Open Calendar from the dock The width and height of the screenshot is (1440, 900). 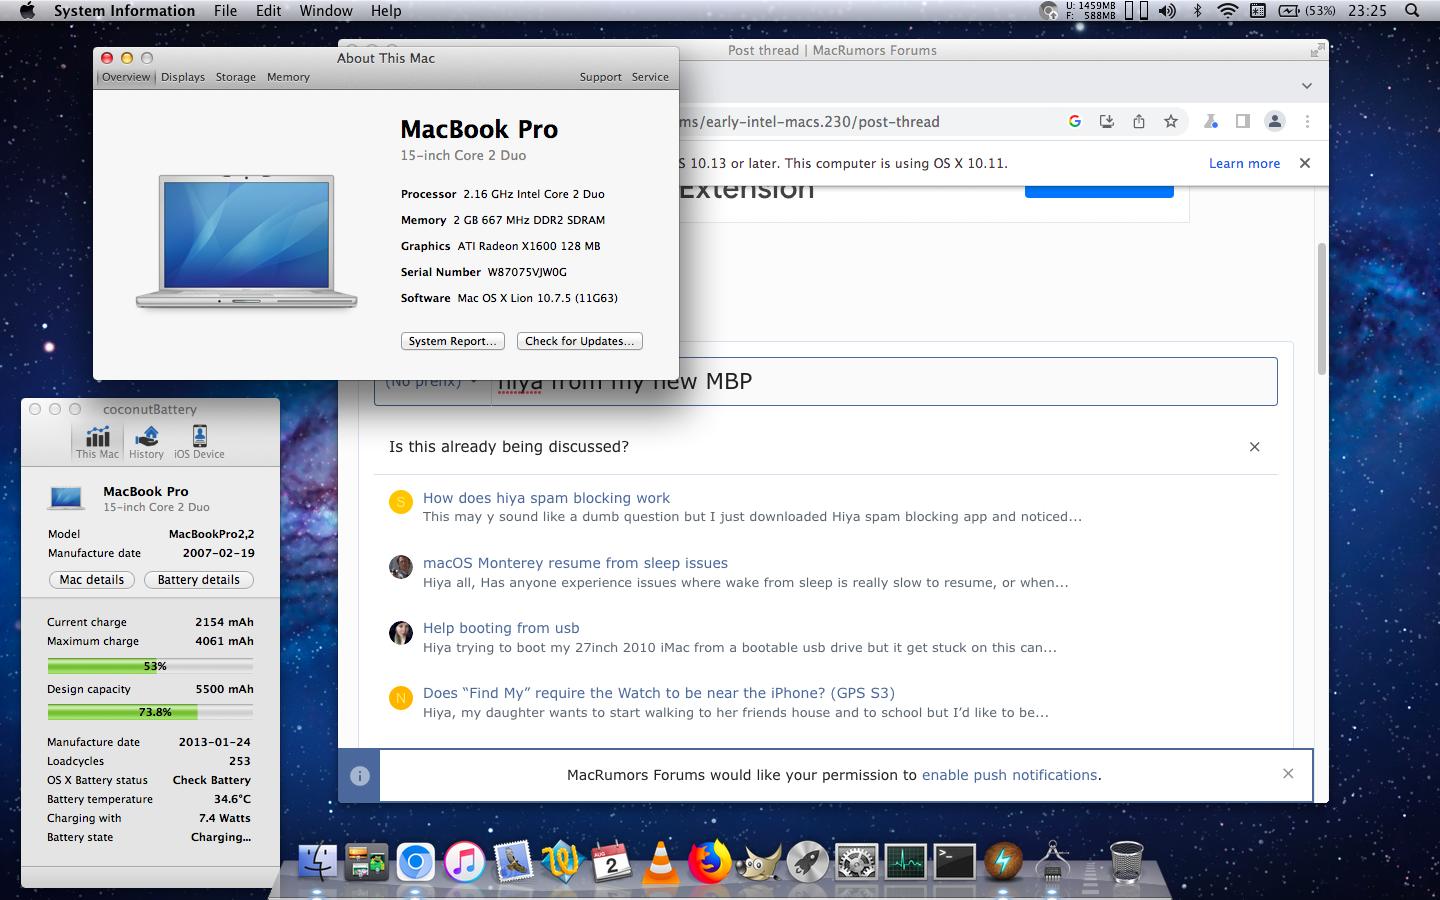pyautogui.click(x=611, y=861)
